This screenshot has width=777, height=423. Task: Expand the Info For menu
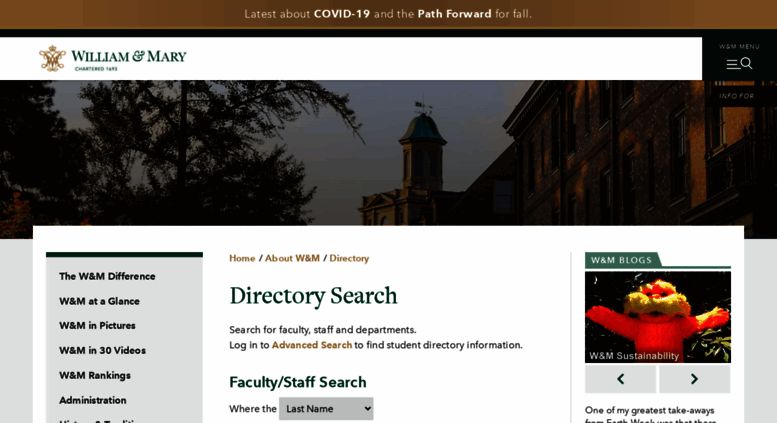tap(736, 96)
